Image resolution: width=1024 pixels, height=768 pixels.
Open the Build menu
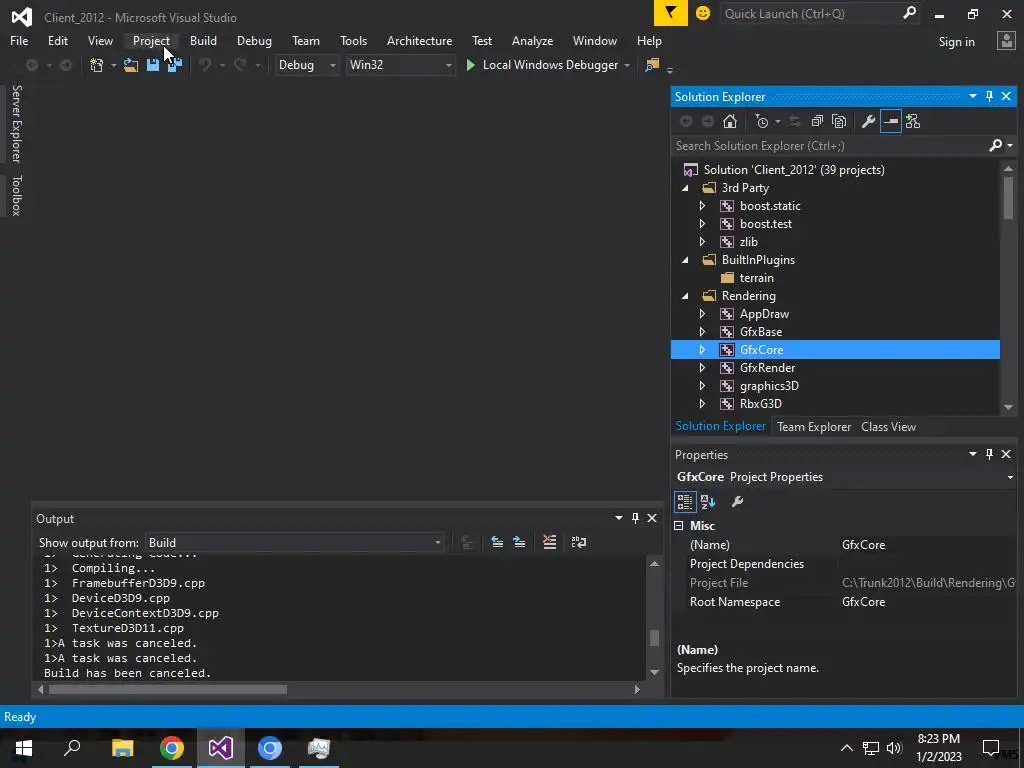(203, 40)
